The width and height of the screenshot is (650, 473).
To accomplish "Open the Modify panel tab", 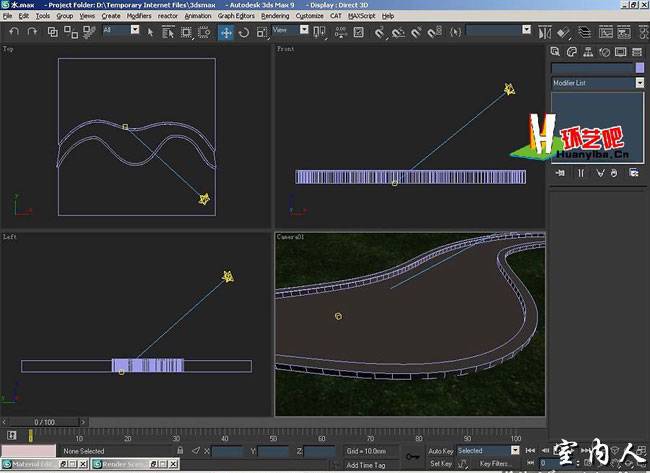I will pos(571,51).
